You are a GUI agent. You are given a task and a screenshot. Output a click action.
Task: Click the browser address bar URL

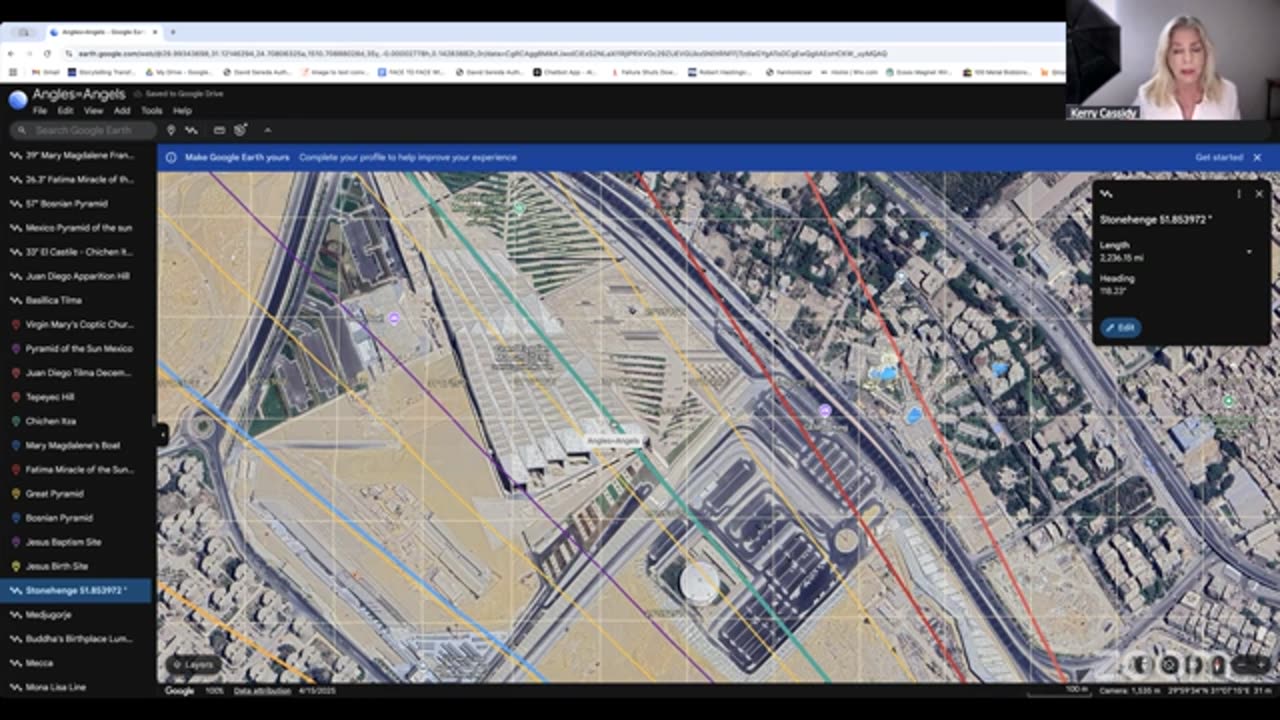[x=482, y=53]
